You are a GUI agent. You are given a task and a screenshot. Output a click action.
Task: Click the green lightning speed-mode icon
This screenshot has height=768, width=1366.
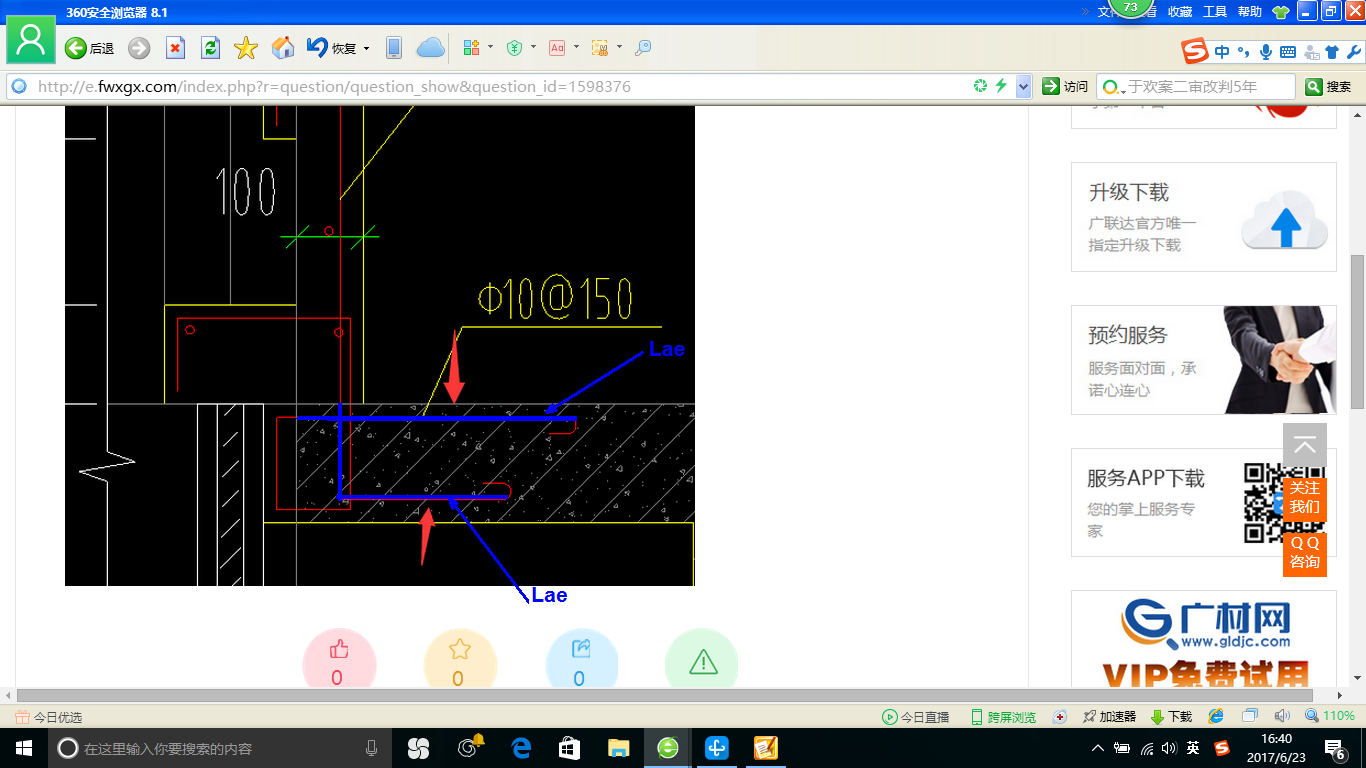[1001, 87]
